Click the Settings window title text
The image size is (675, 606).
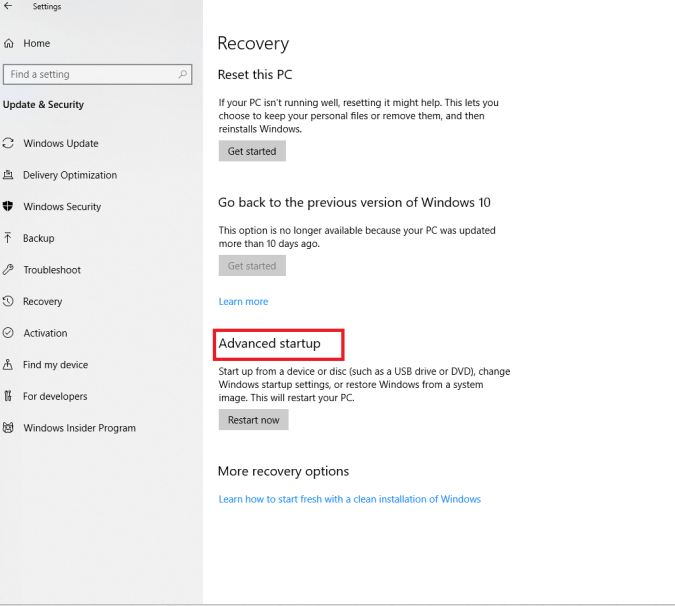[x=47, y=6]
